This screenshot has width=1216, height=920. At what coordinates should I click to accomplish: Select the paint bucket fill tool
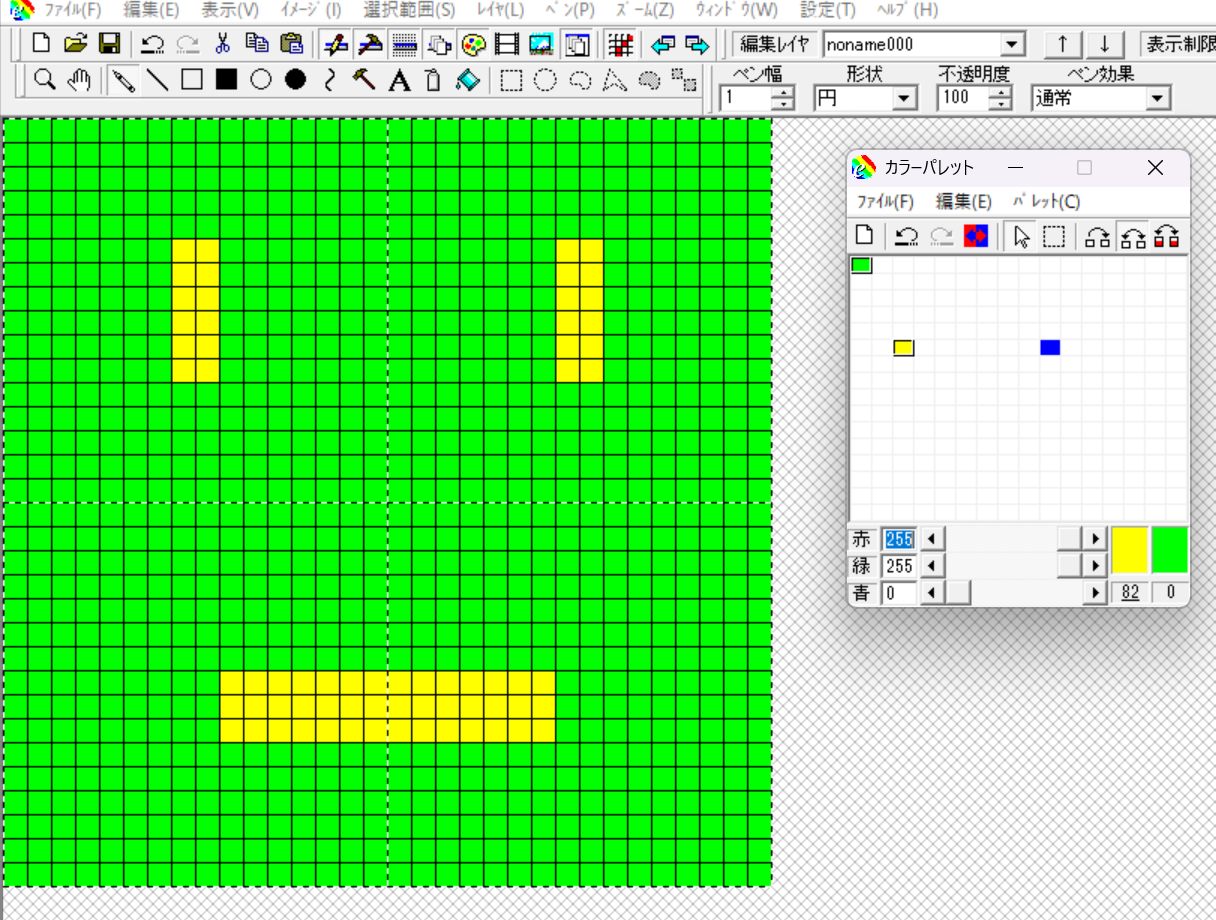click(466, 80)
